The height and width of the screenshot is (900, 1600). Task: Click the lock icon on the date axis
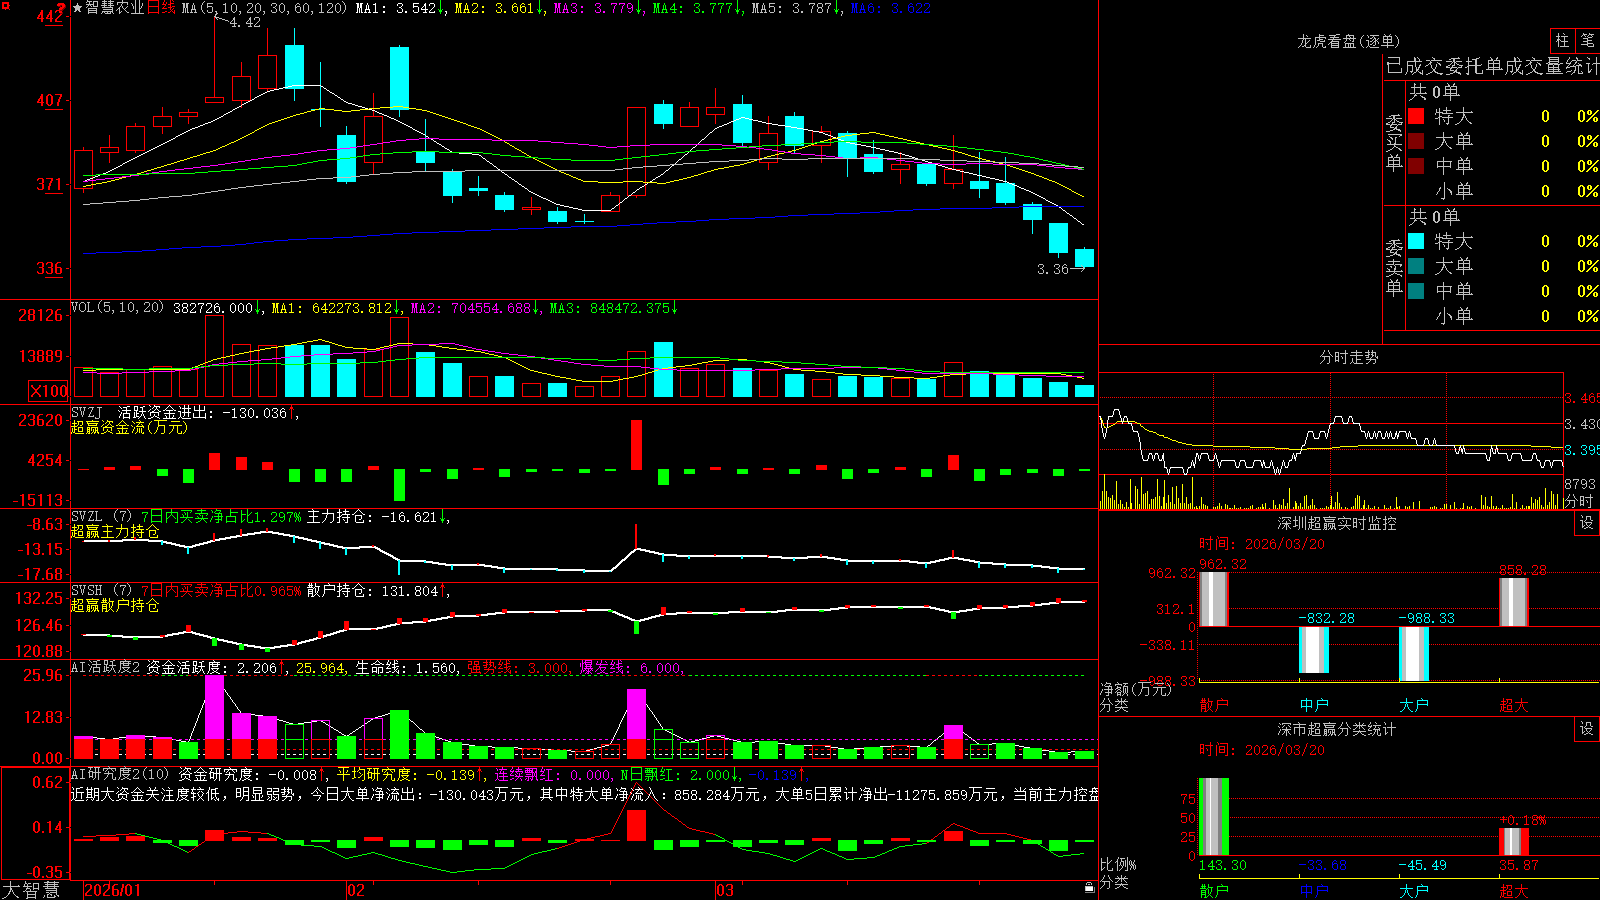point(1089,888)
